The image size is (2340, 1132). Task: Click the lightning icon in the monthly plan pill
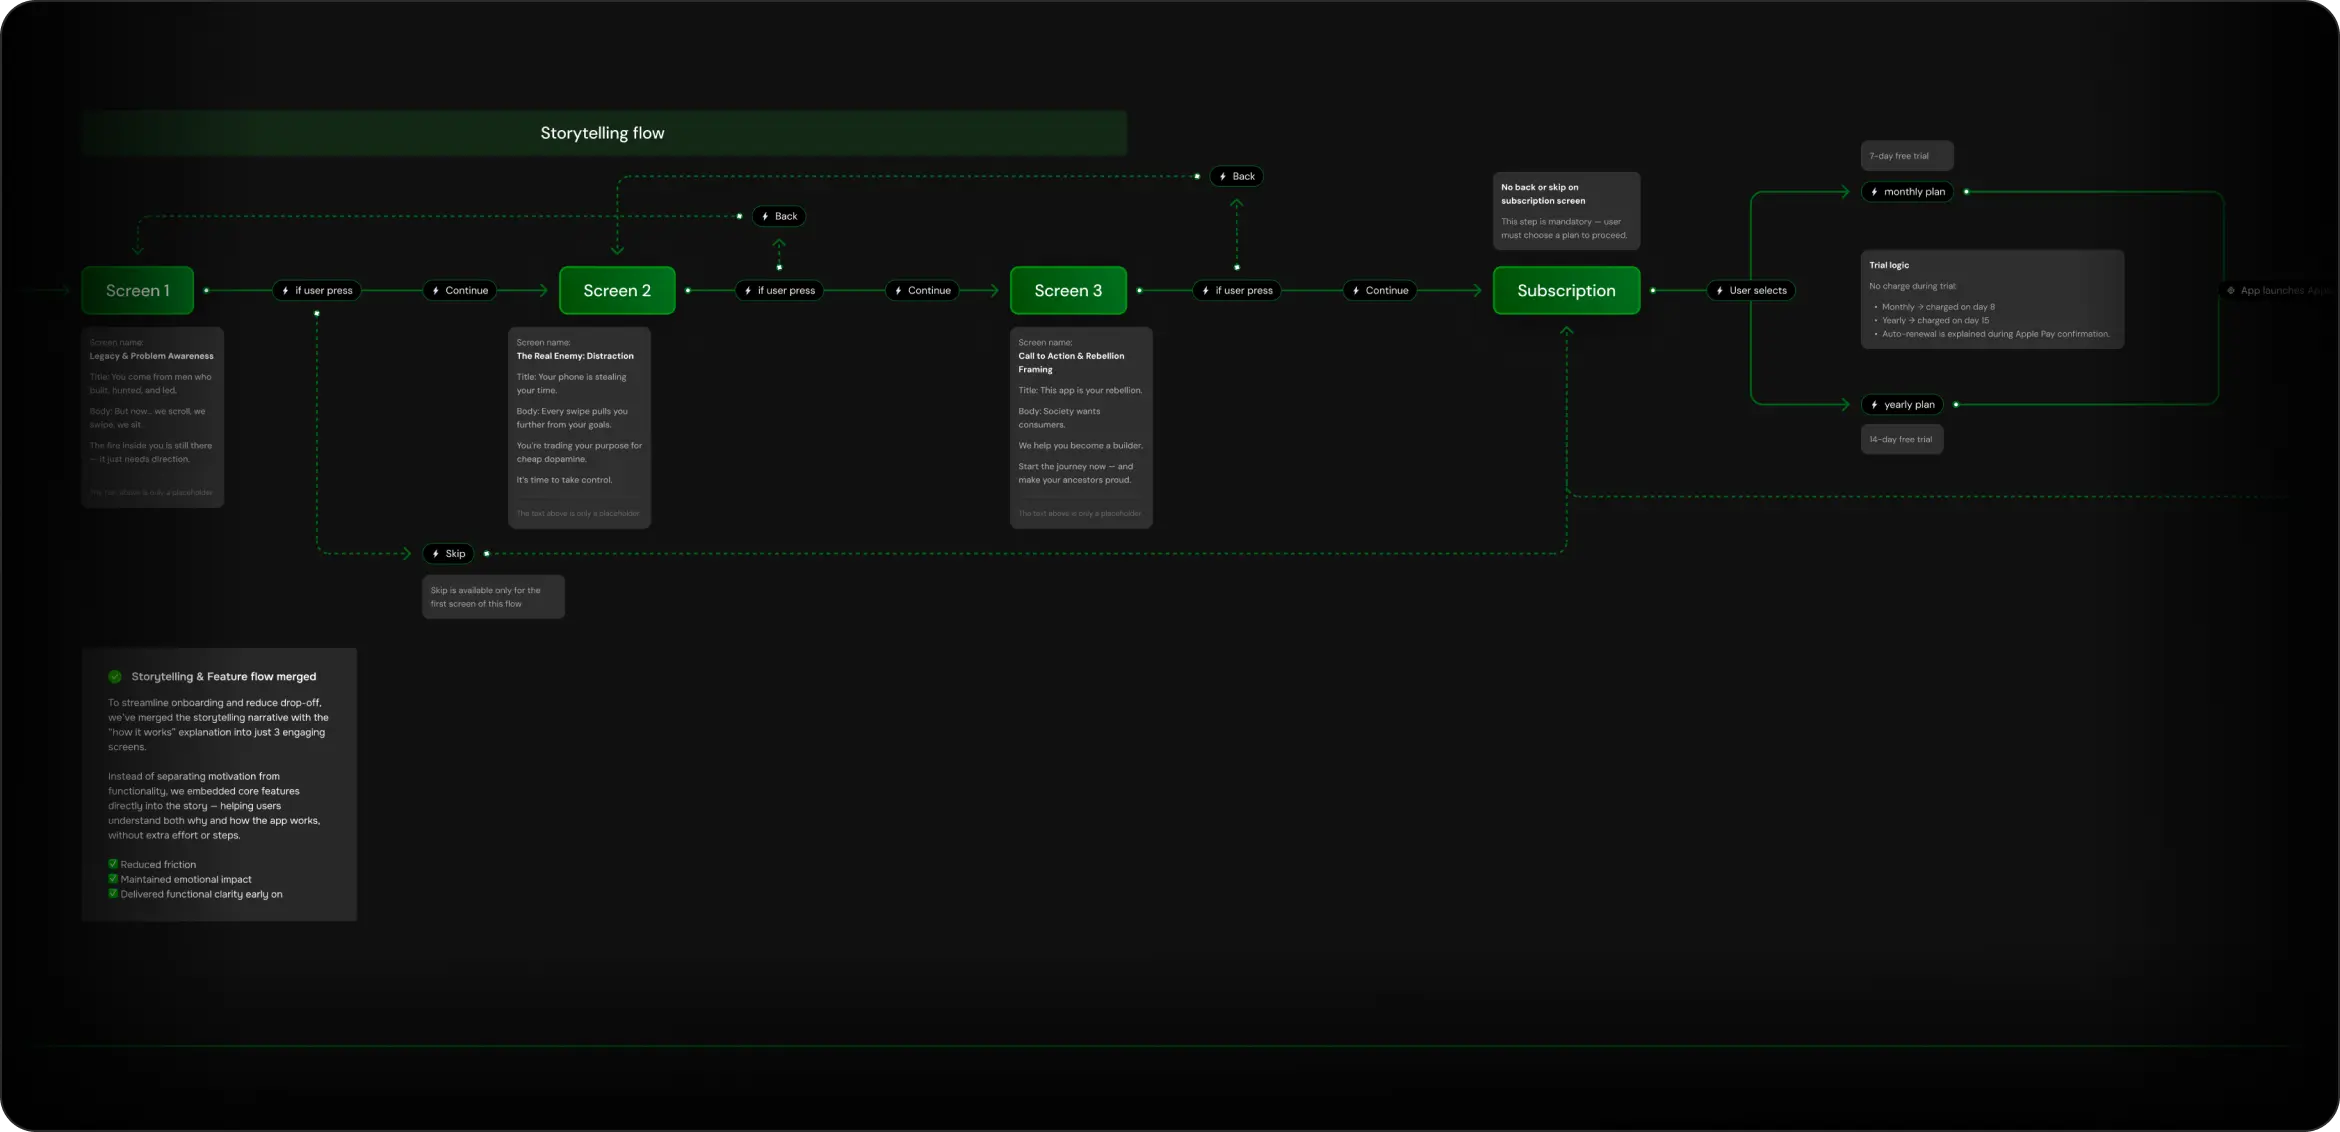pyautogui.click(x=1874, y=192)
